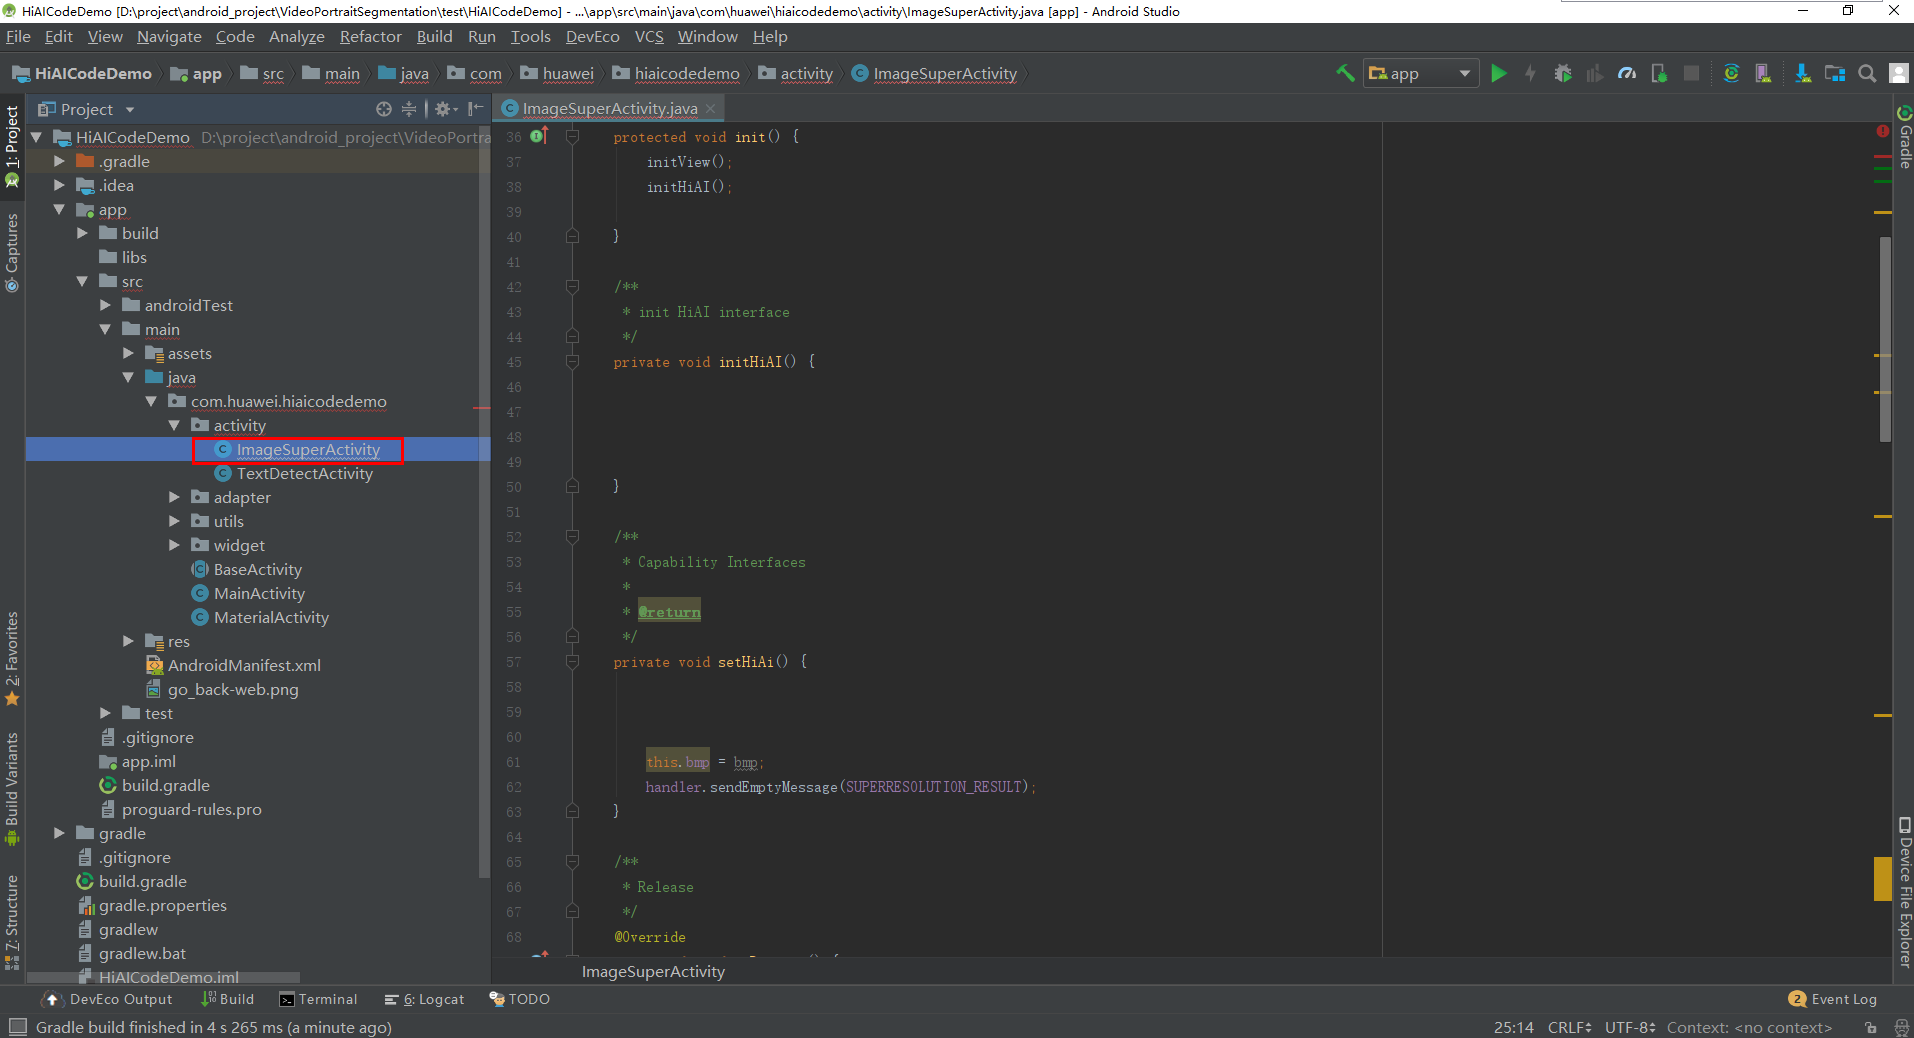Click Scroll from Source target icon

click(x=384, y=109)
